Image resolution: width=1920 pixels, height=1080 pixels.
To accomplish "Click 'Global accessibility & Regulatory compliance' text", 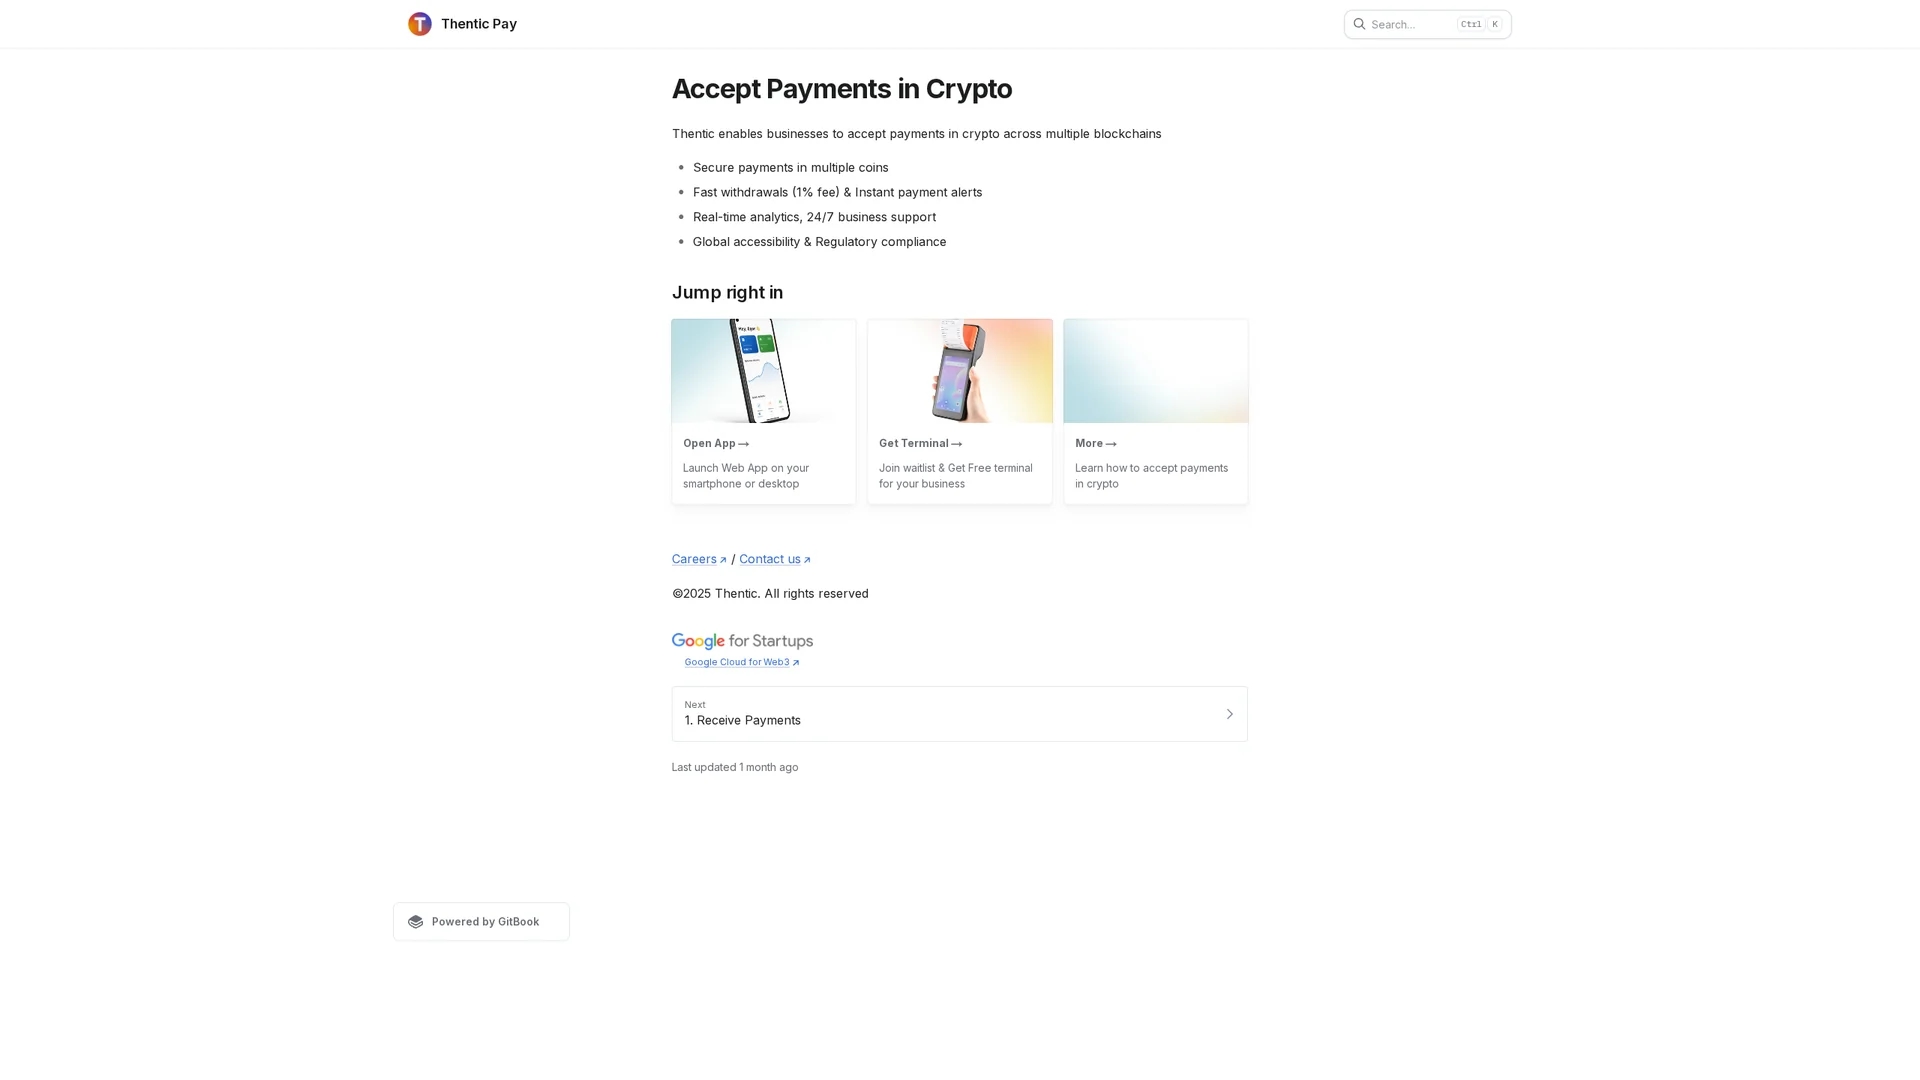I will point(819,242).
